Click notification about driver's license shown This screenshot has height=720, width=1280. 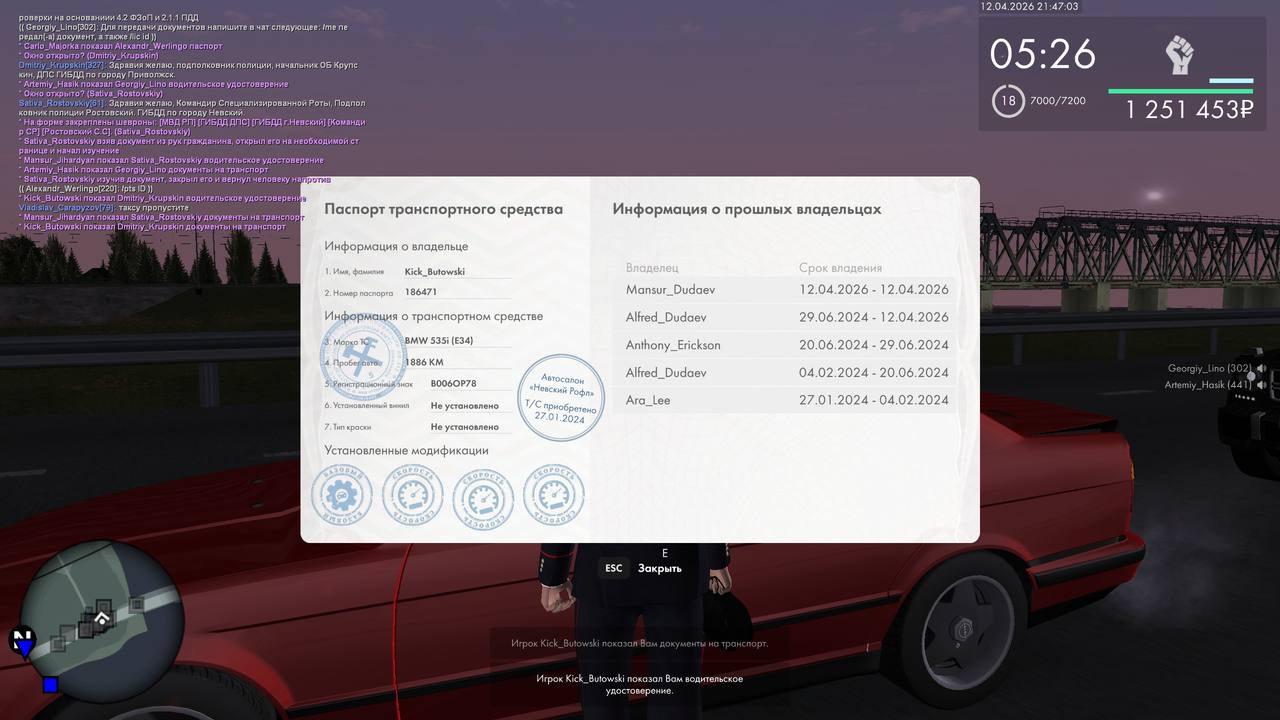coord(639,684)
